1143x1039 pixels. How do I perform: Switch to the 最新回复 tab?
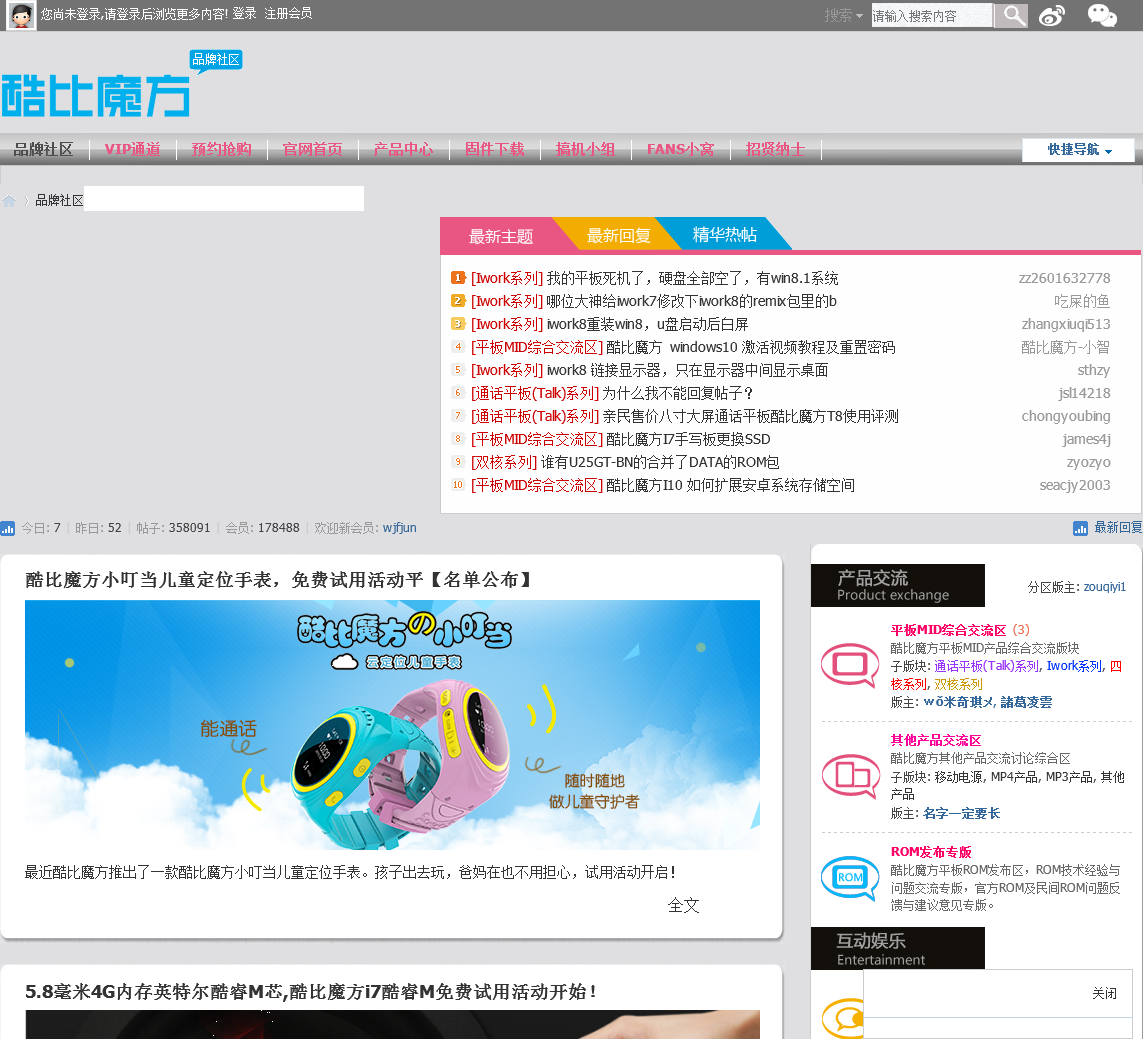pyautogui.click(x=618, y=236)
